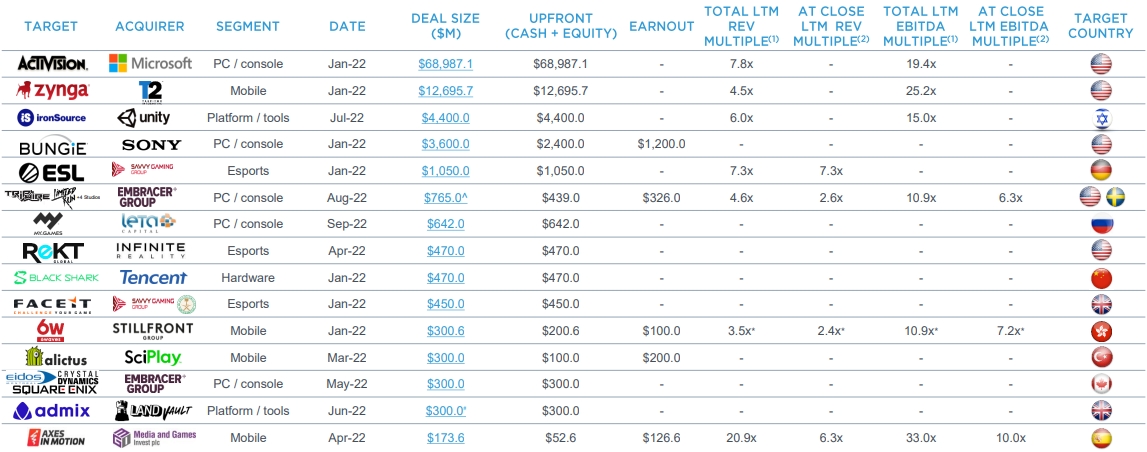
Task: Select the SEGMENT column header
Action: click(248, 26)
